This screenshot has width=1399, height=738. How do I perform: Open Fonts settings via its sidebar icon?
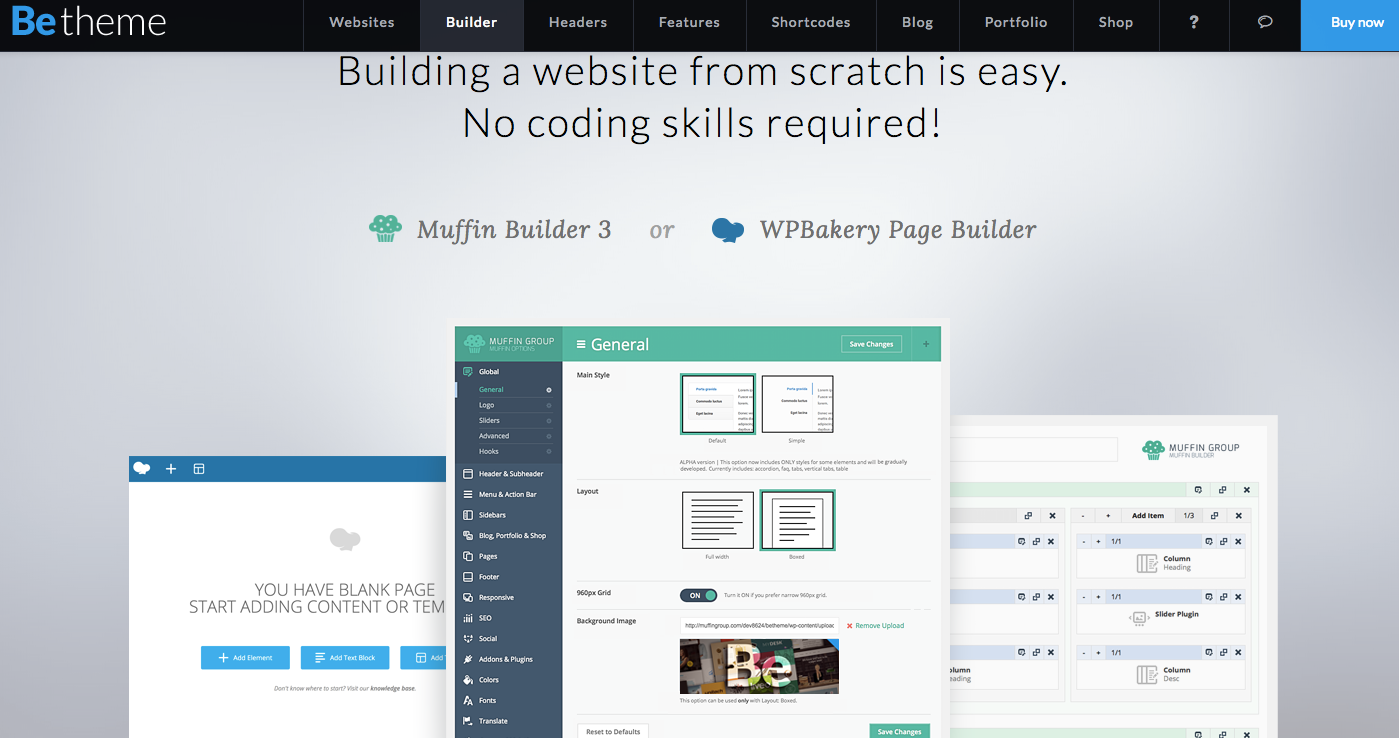click(x=468, y=700)
